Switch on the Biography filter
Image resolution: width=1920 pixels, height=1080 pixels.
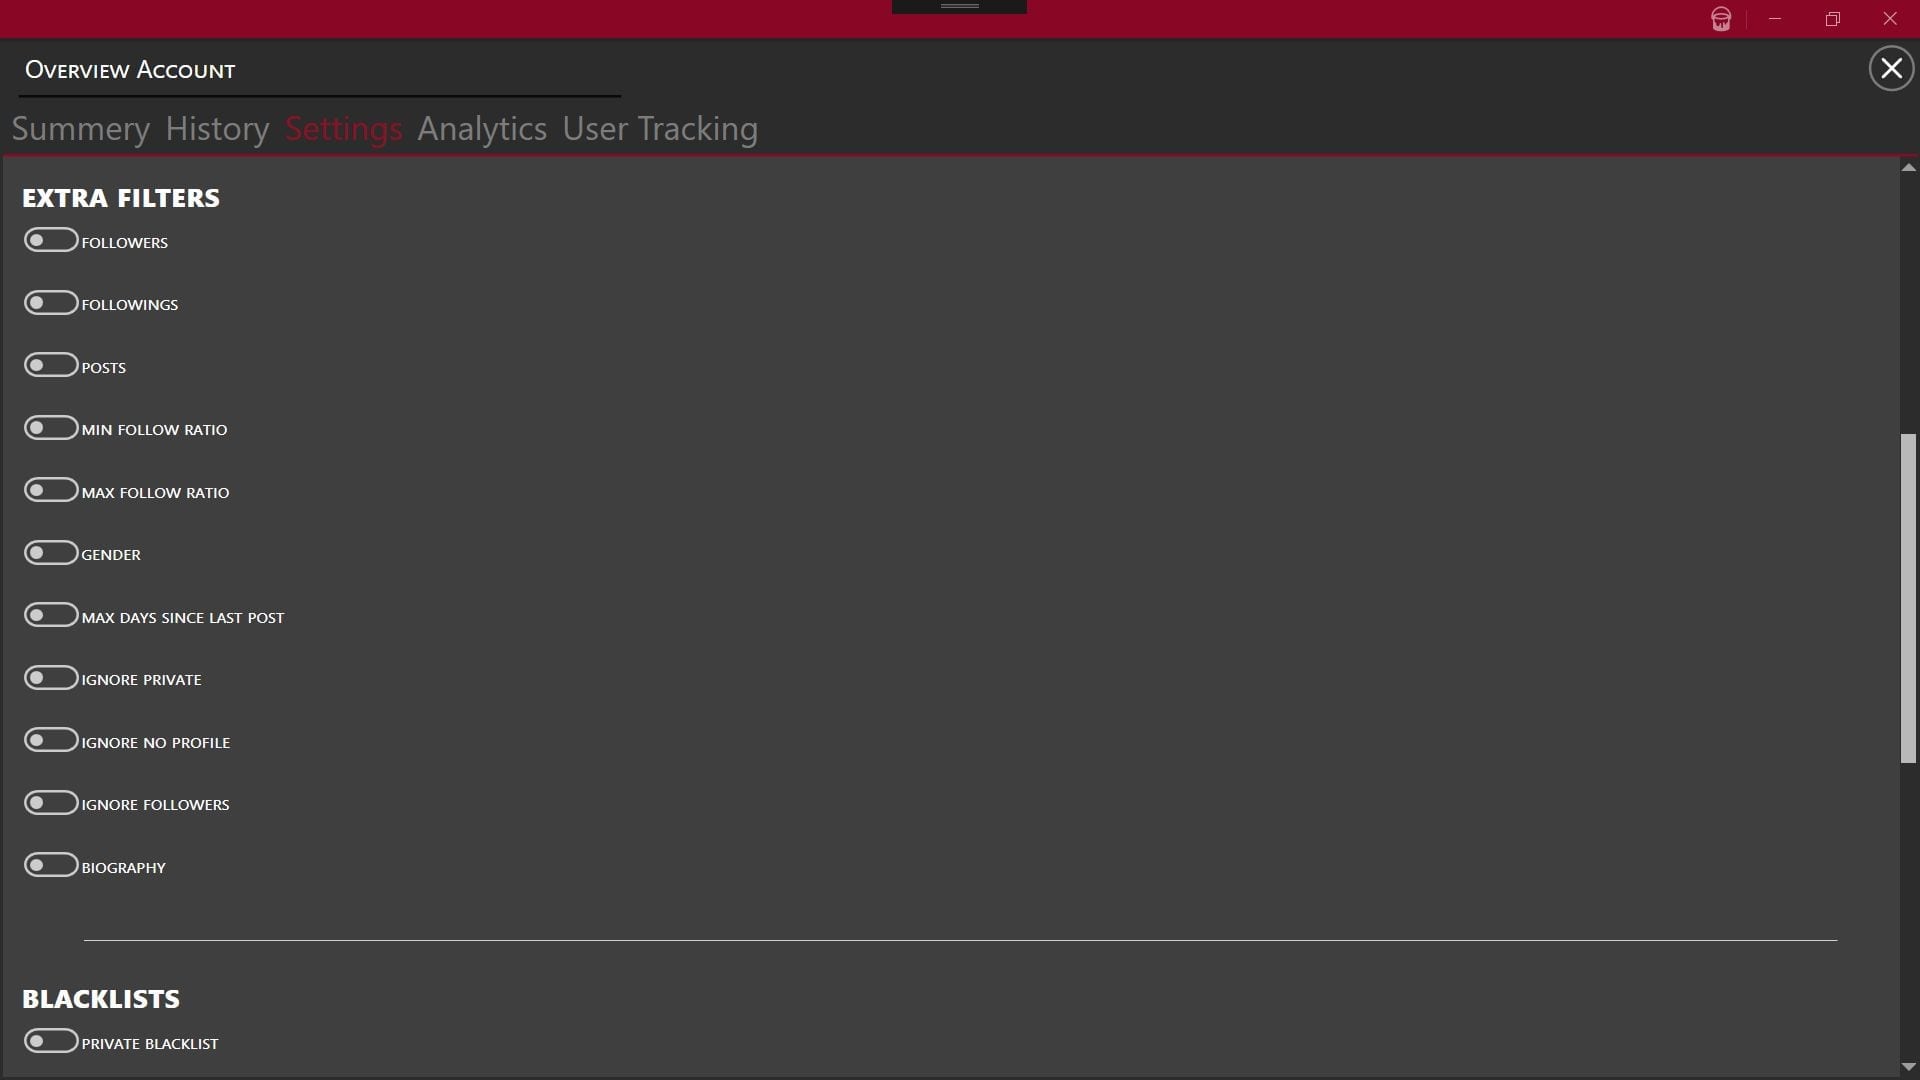pos(51,866)
